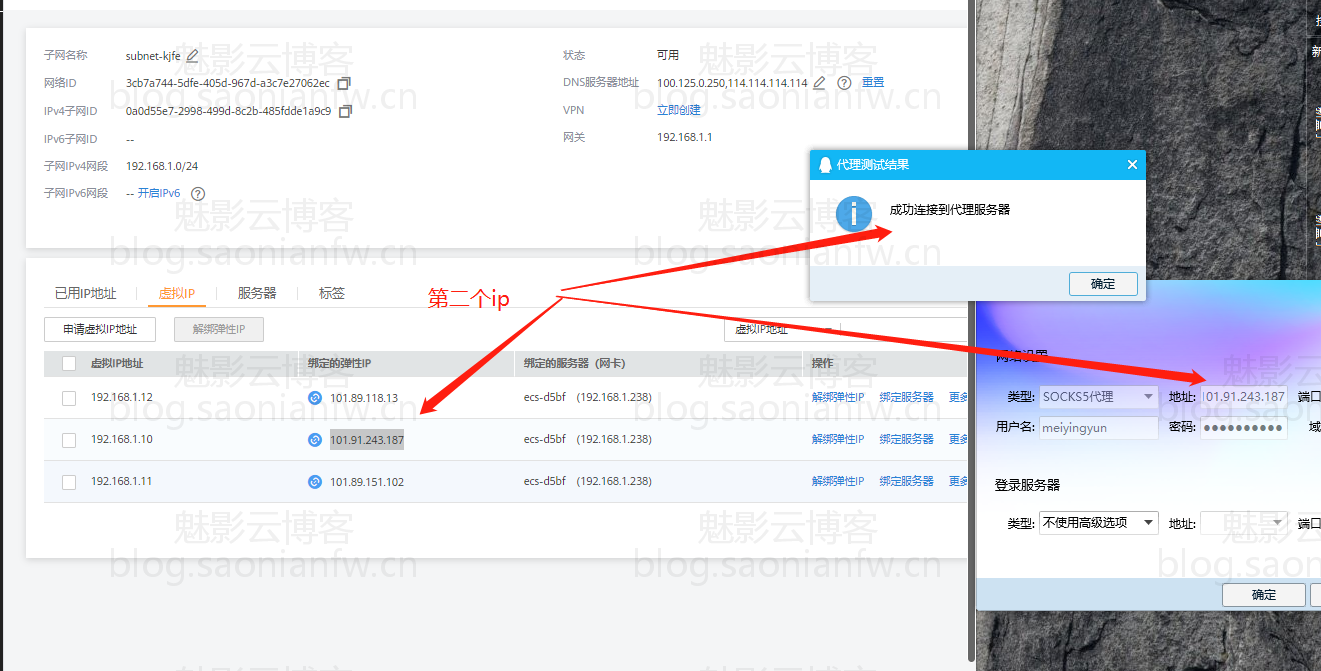1321x671 pixels.
Task: Open help tooltip beside DNS server address
Action: [844, 83]
